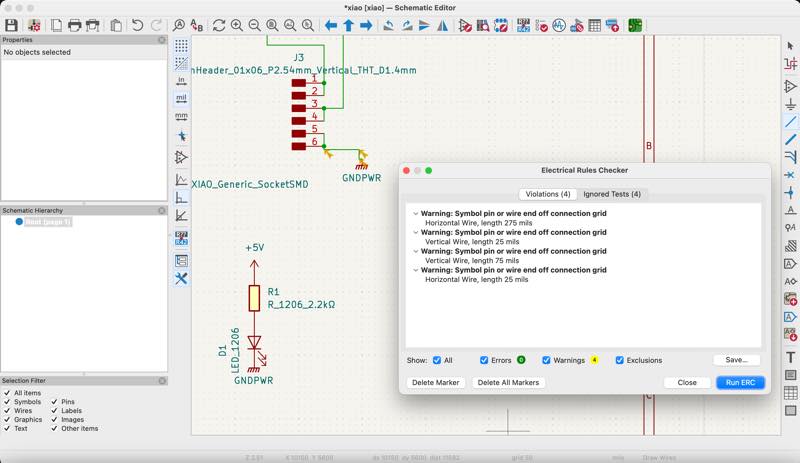This screenshot has width=800, height=463.
Task: Click the J3 reference label in schematic
Action: pos(299,58)
